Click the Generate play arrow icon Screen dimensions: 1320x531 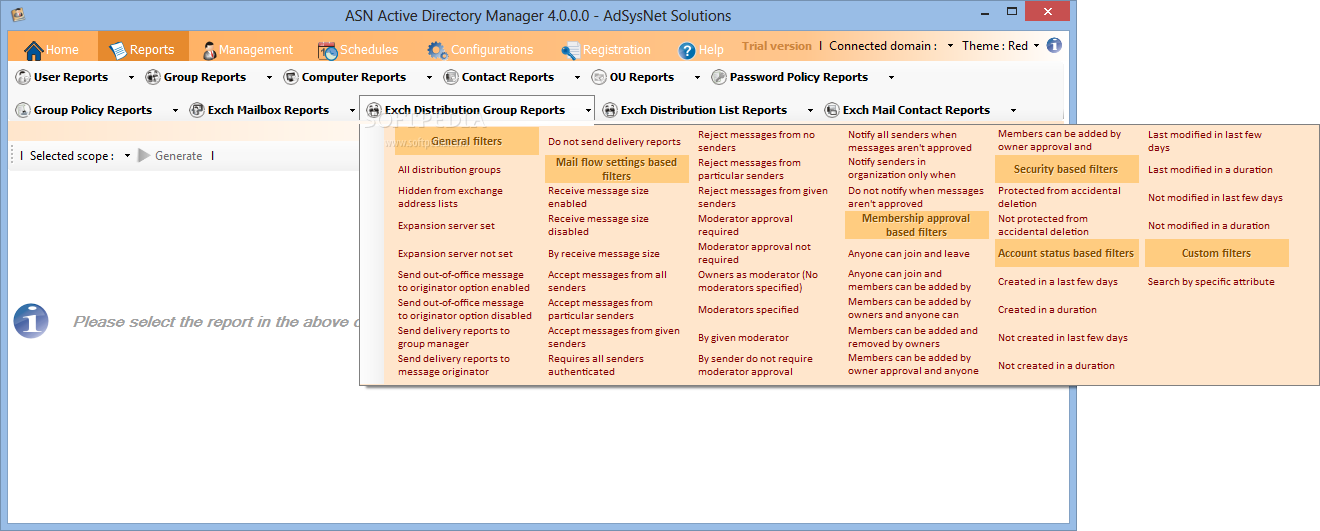coord(145,156)
